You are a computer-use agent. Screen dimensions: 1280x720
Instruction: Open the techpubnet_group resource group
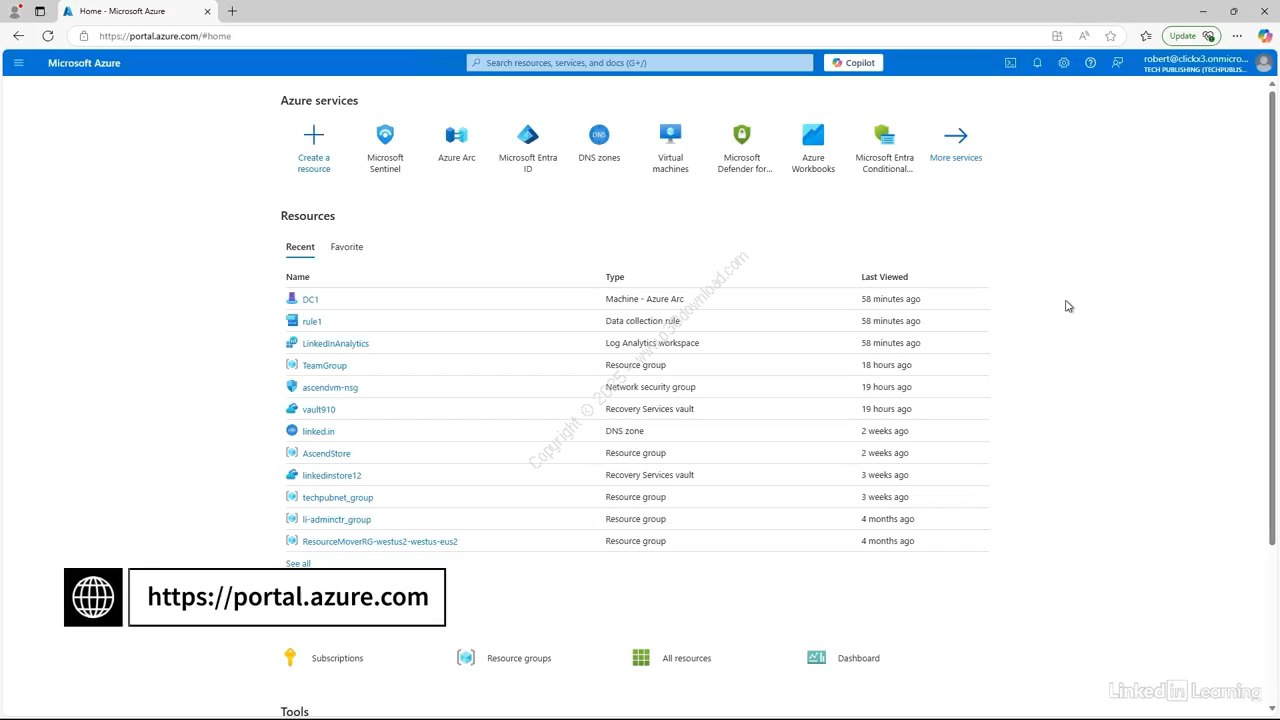(x=338, y=497)
